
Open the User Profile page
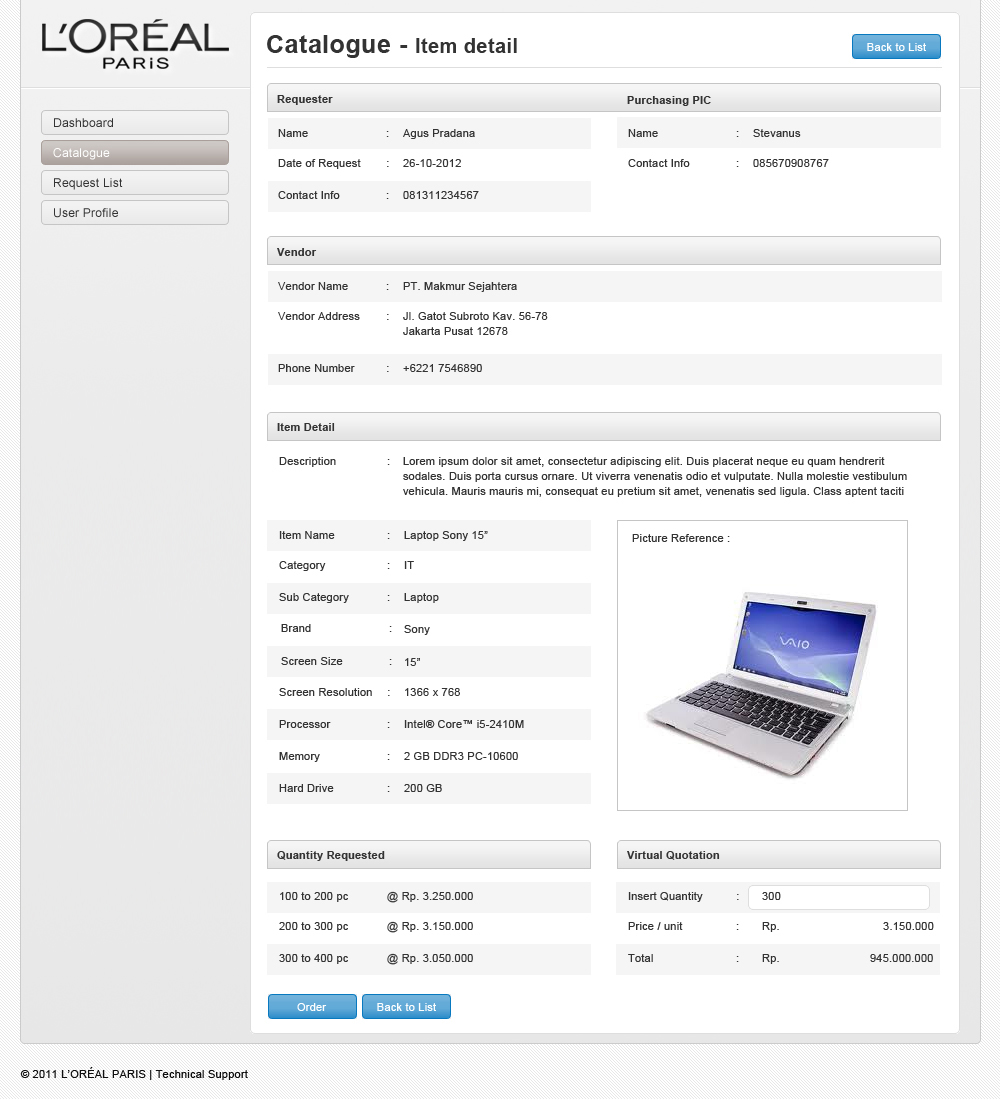point(135,213)
